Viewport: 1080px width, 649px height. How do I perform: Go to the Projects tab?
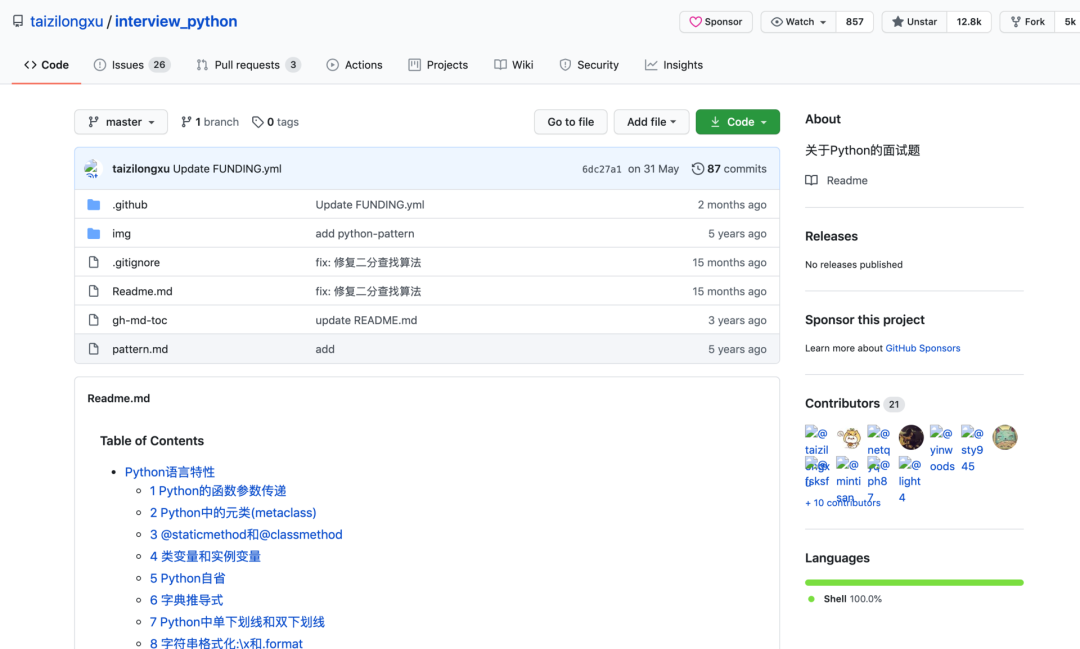[438, 65]
